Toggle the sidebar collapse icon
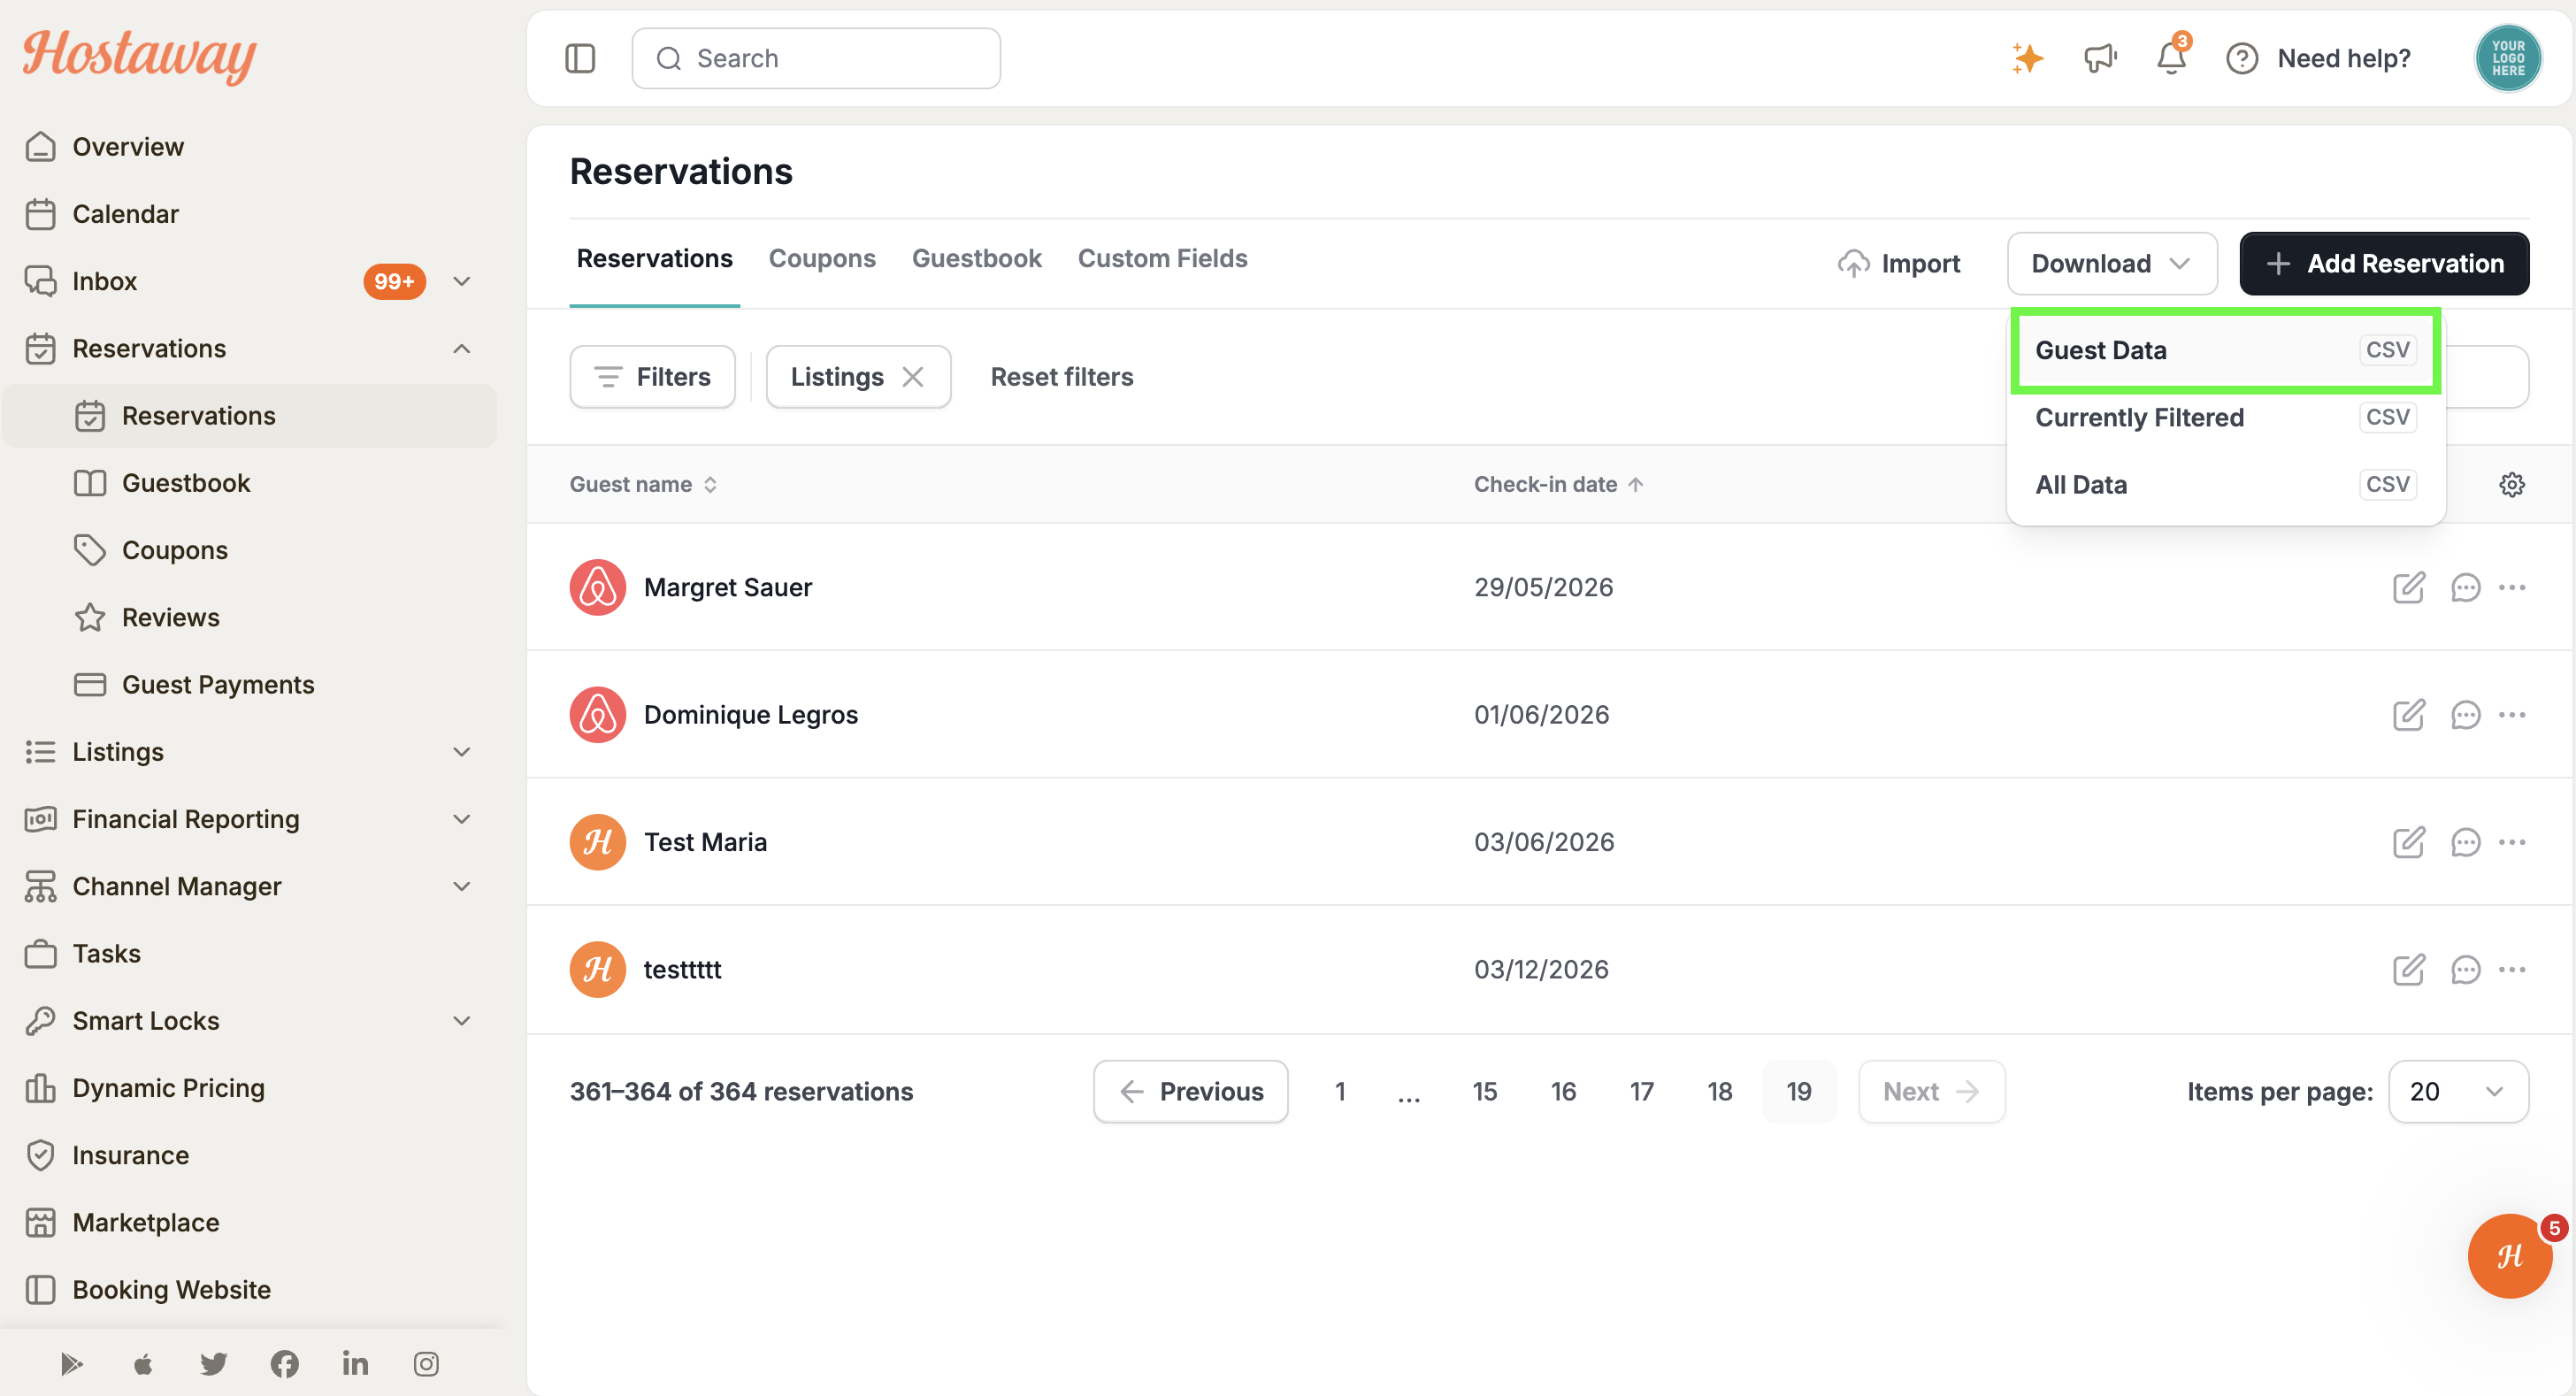Image resolution: width=2576 pixels, height=1396 pixels. coord(580,58)
